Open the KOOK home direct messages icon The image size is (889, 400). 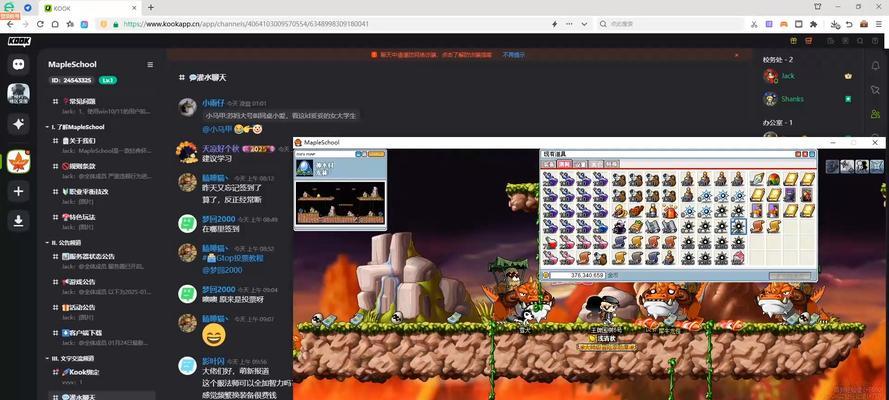point(18,64)
